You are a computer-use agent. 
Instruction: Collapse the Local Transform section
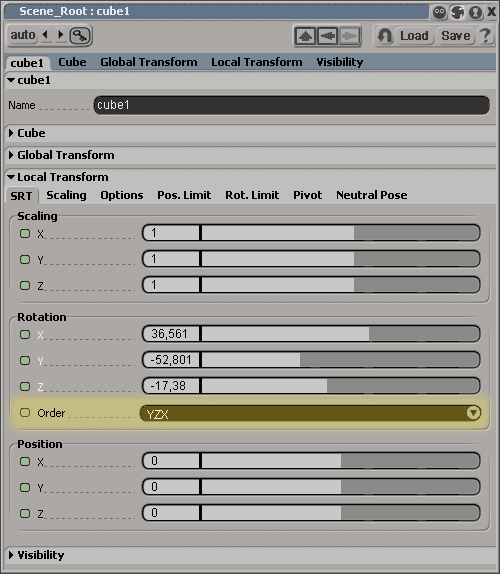point(11,177)
